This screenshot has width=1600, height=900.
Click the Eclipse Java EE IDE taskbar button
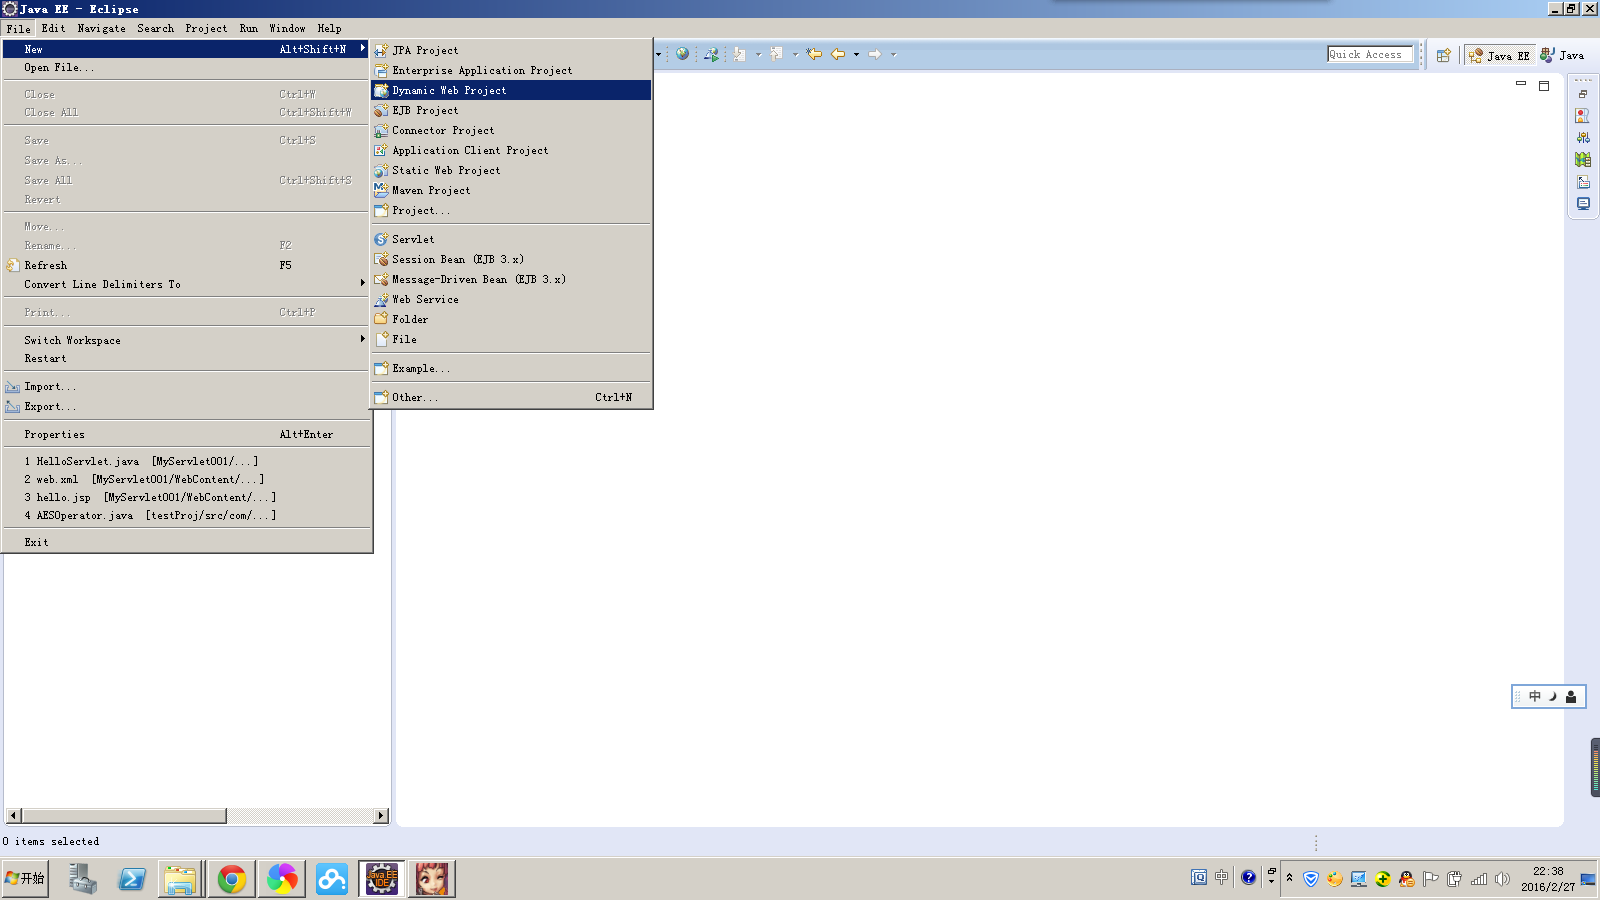(x=382, y=879)
